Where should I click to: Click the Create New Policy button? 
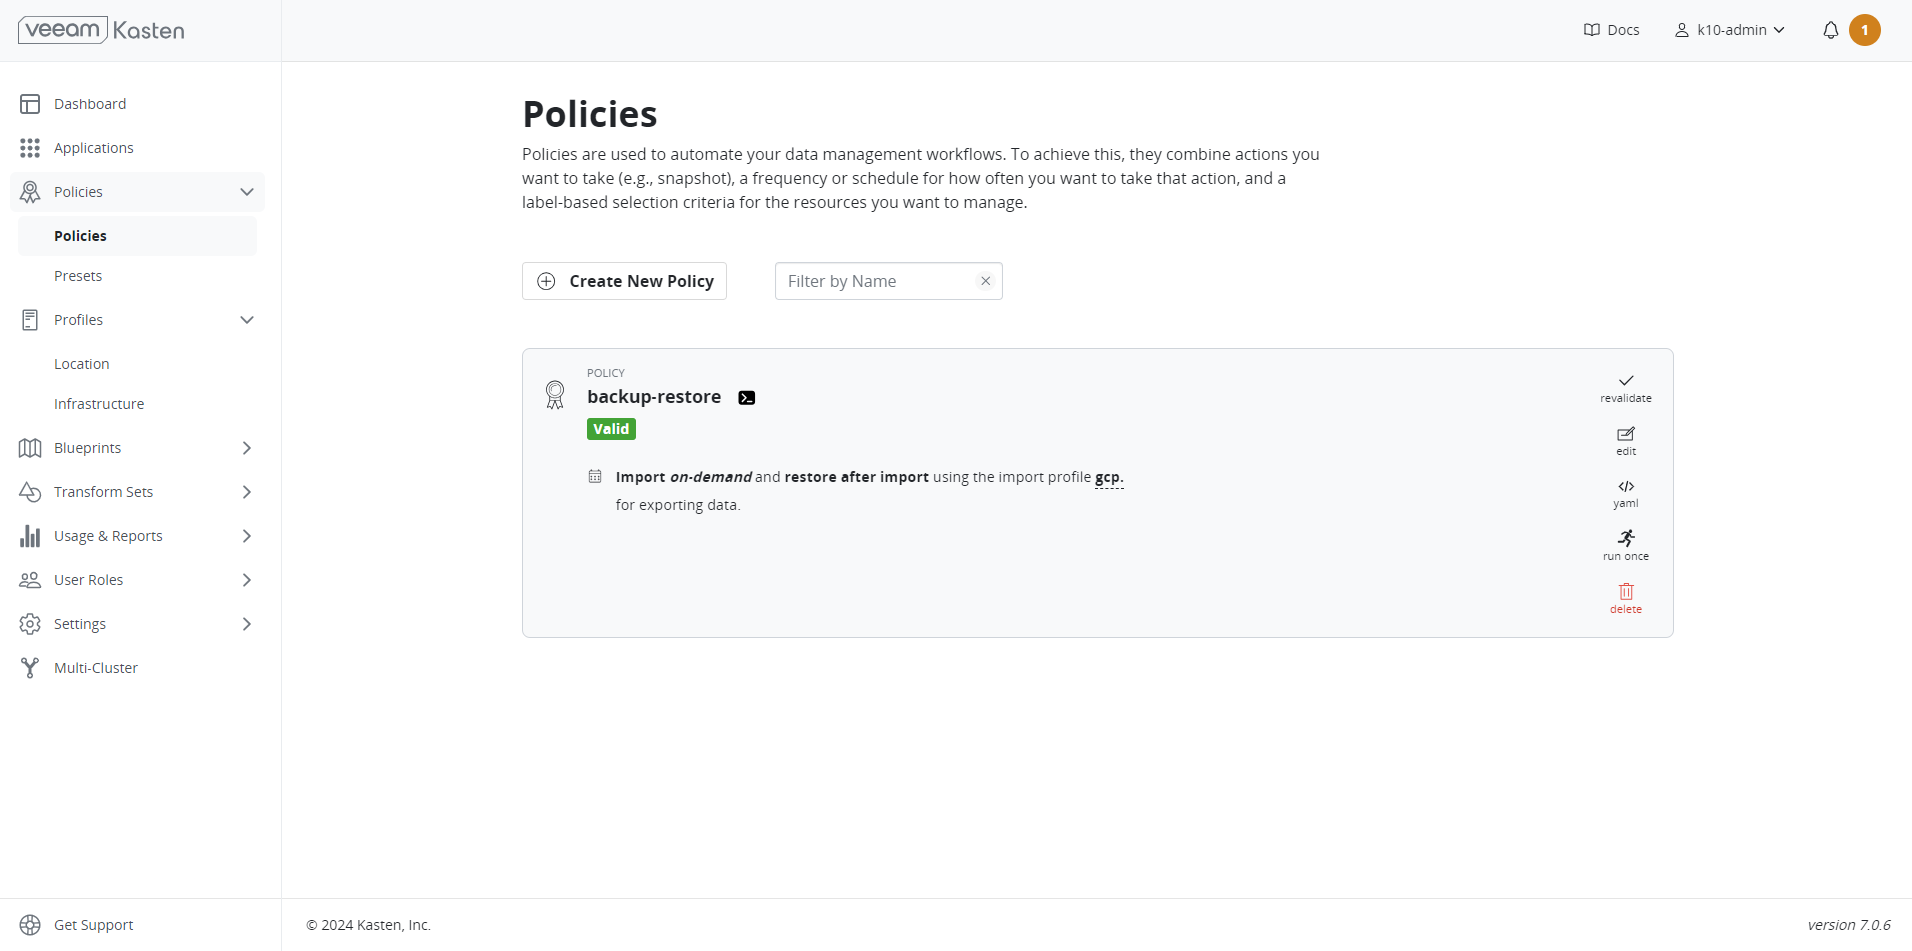click(x=624, y=281)
